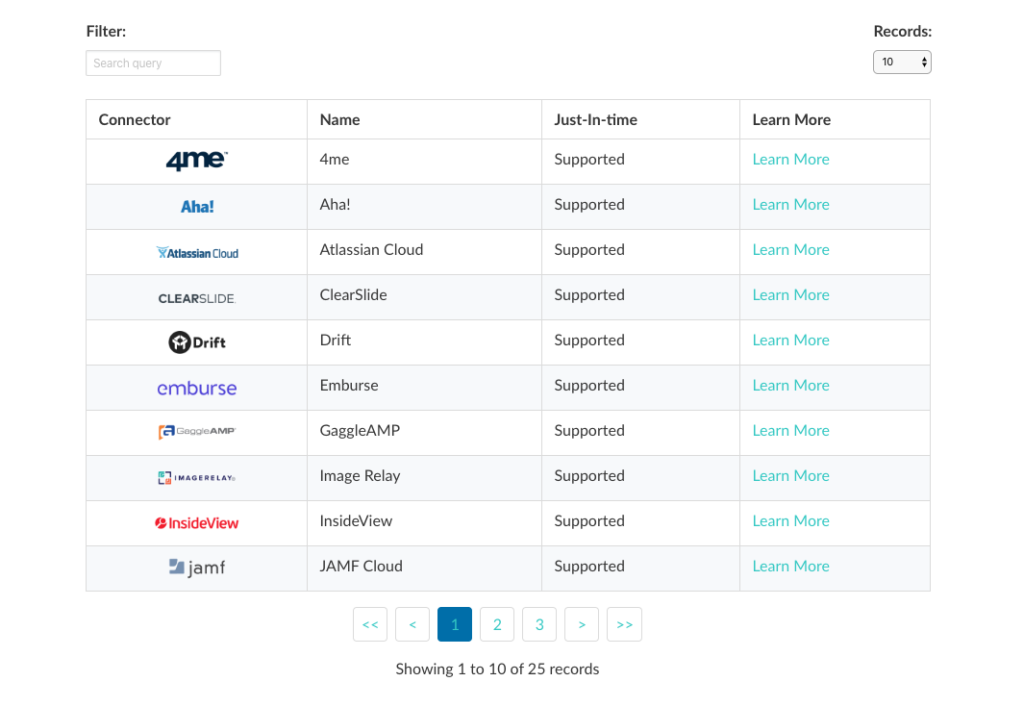Screen dimensions: 1024x707
Task: Open Learn More for Emburse
Action: 791,385
